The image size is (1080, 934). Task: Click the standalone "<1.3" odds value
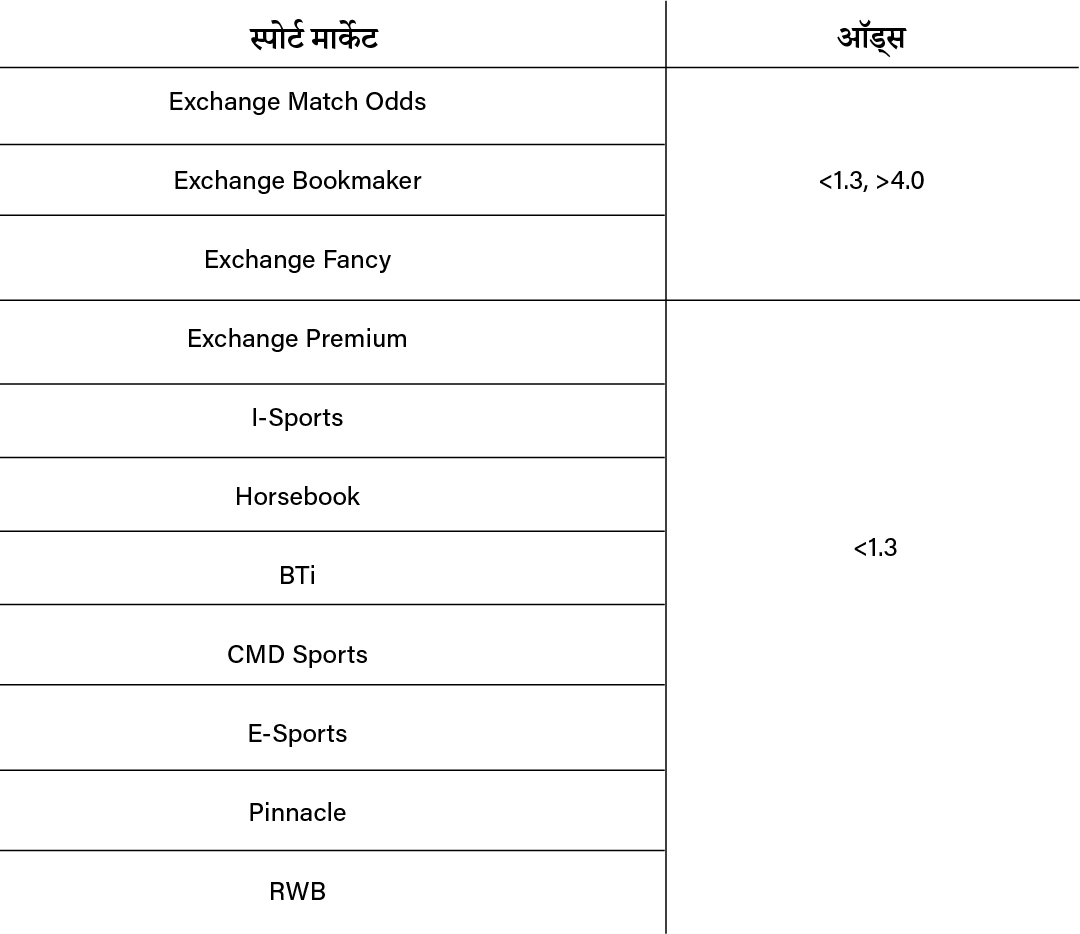pyautogui.click(x=875, y=548)
